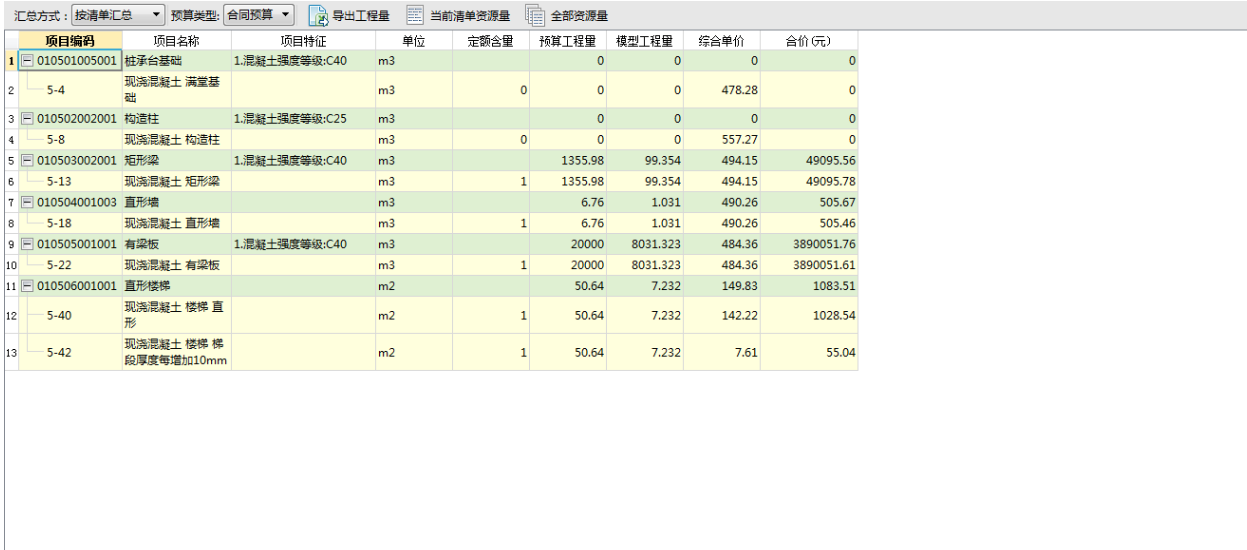Collapse the 010502002001 构造柱 row
This screenshot has height=550, width=1247.
[28, 119]
